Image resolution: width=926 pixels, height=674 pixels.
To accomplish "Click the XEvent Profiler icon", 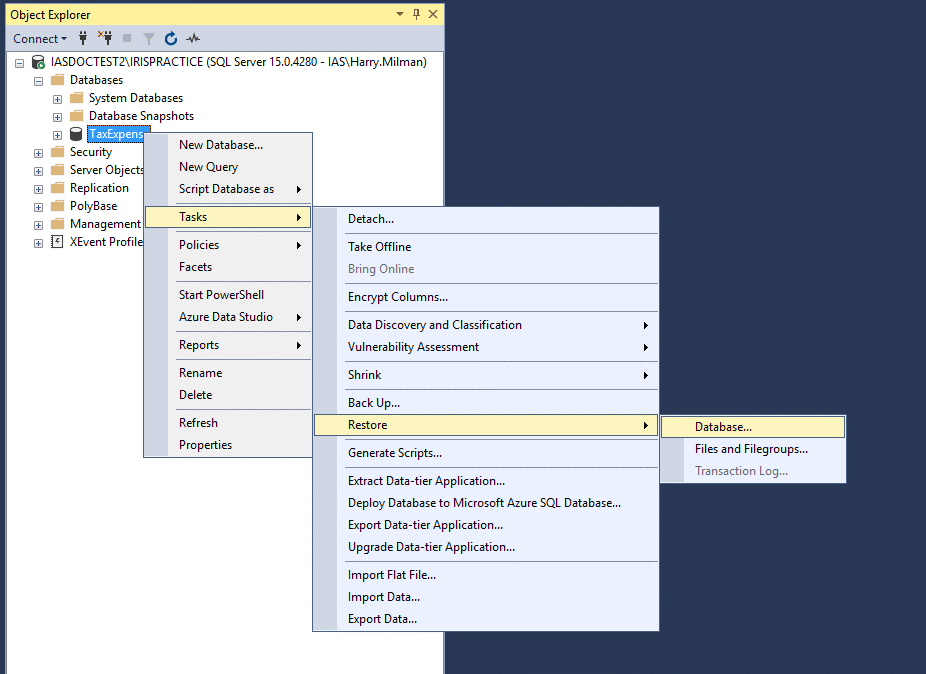I will click(x=57, y=242).
